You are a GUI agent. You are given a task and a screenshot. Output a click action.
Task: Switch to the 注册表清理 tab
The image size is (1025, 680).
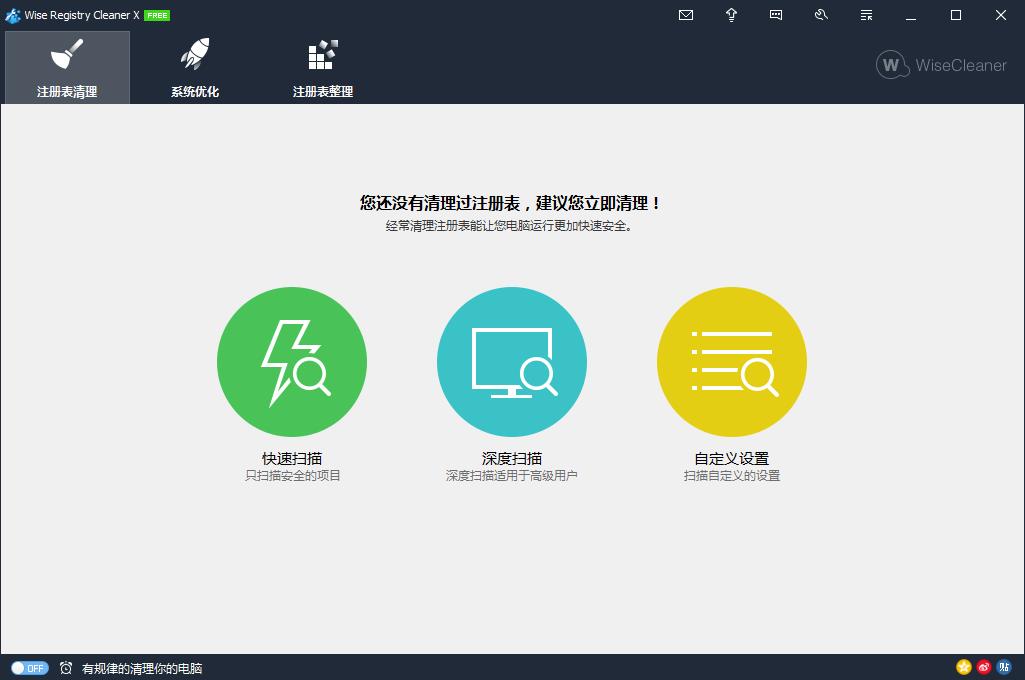click(x=66, y=67)
